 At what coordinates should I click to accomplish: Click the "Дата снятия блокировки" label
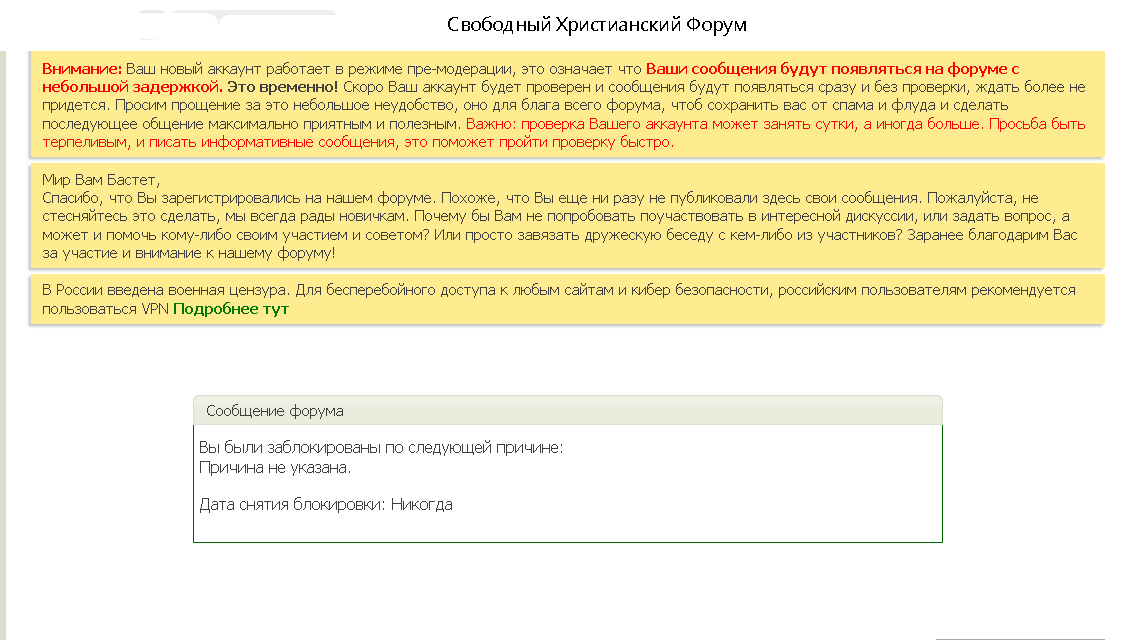292,505
